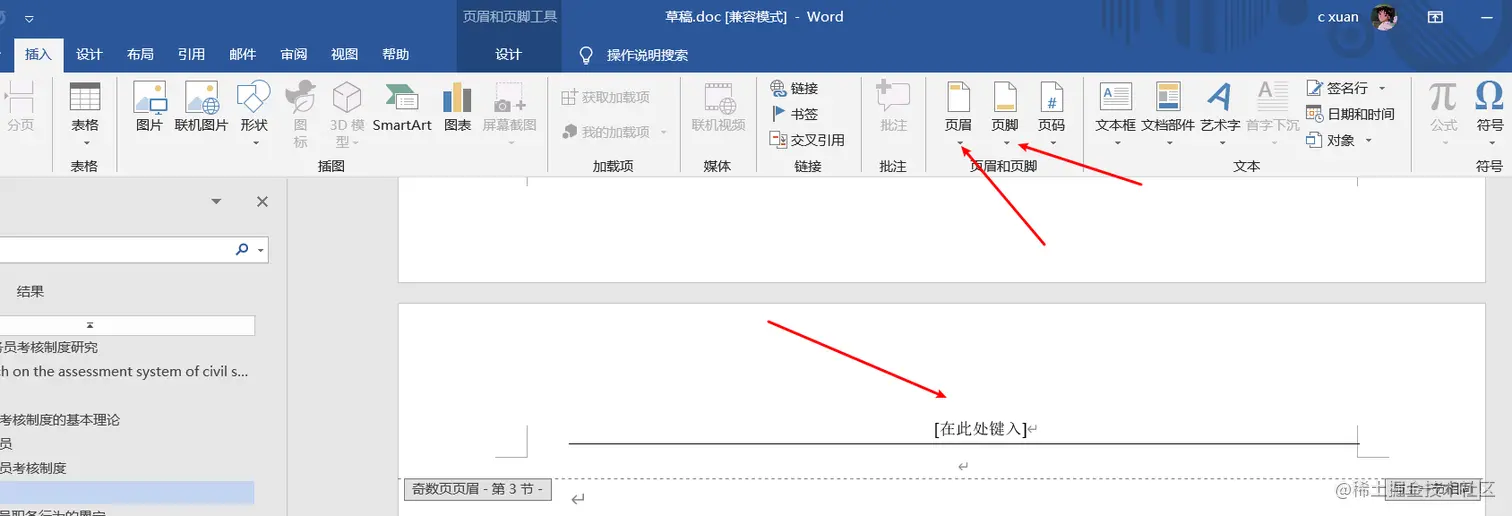Switch to the 帮助 (Help) tab
This screenshot has width=1512, height=516.
395,55
